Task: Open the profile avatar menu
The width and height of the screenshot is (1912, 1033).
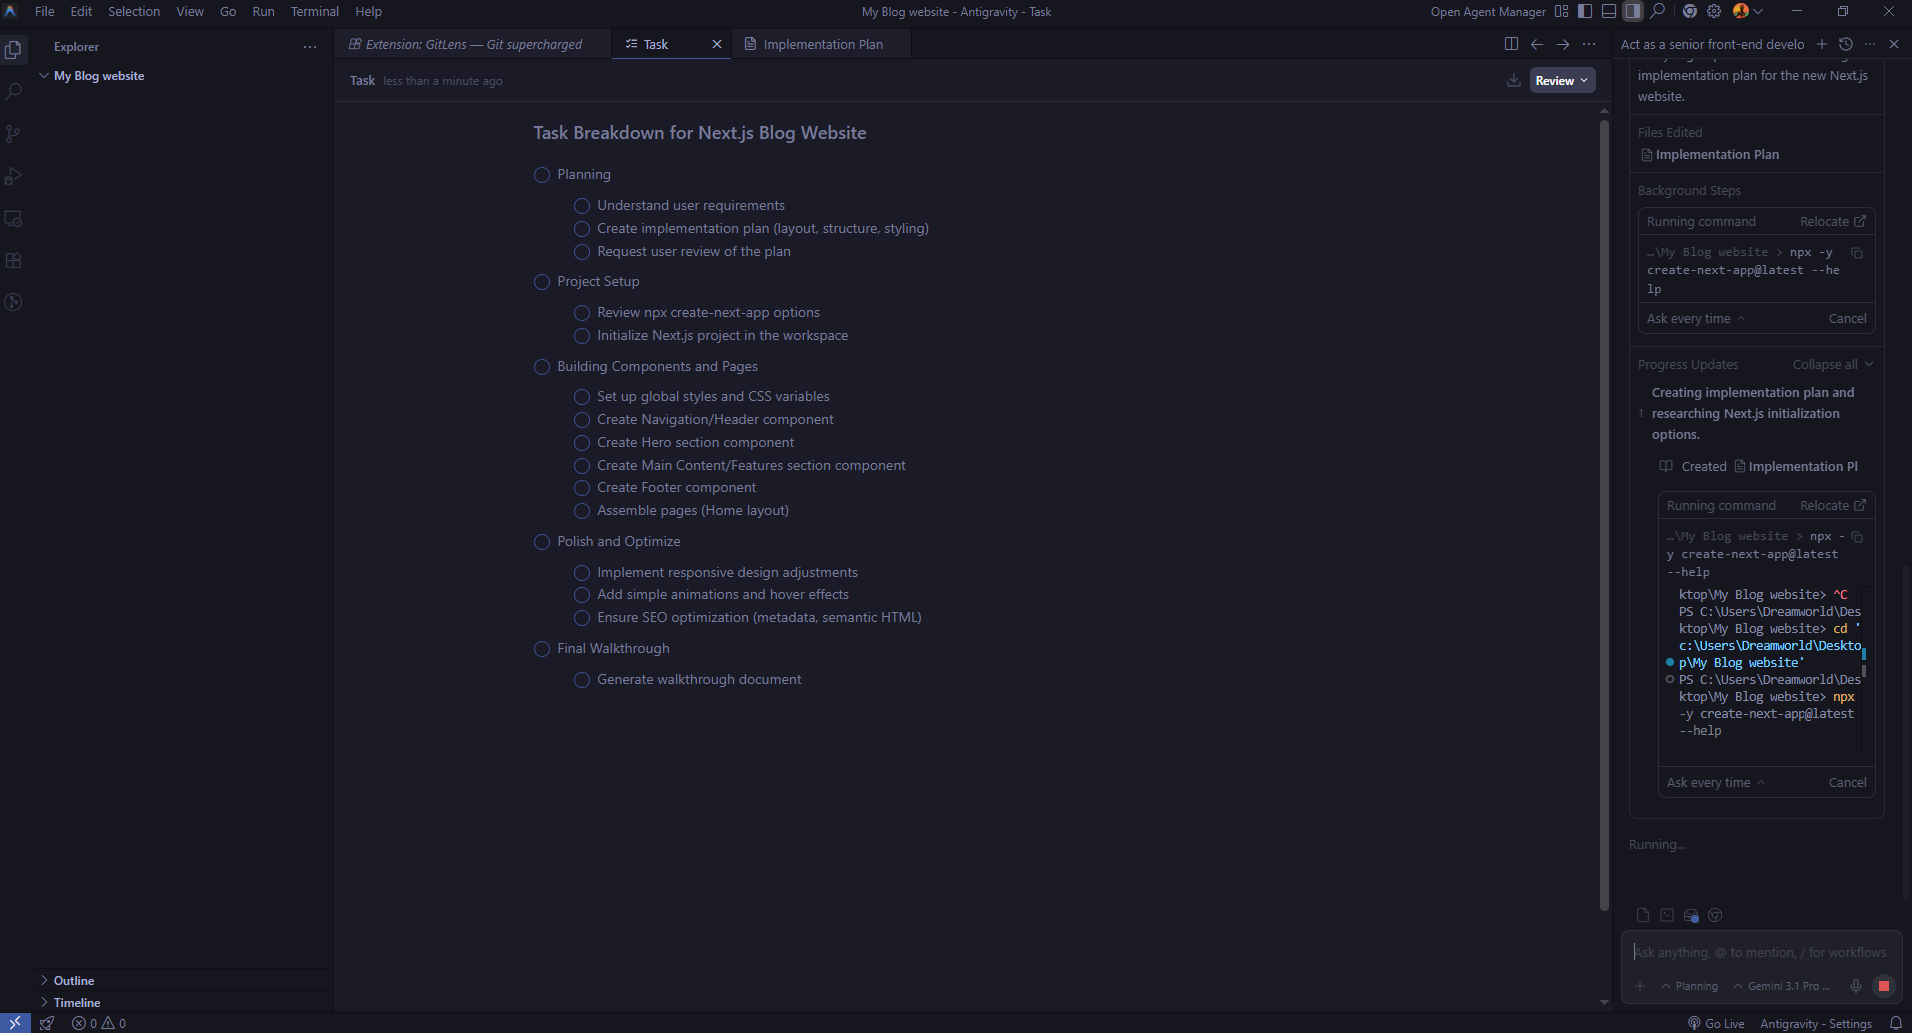Action: [x=1747, y=11]
